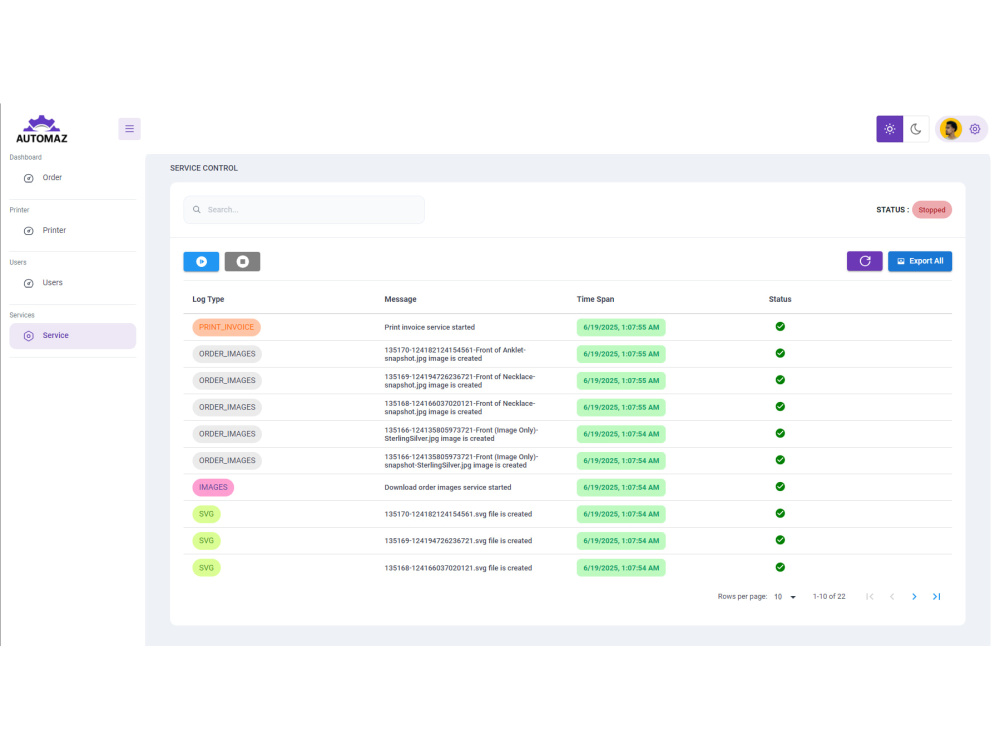Jump to the first page of logs
Viewport: 1000px width, 750px height.
pos(869,597)
